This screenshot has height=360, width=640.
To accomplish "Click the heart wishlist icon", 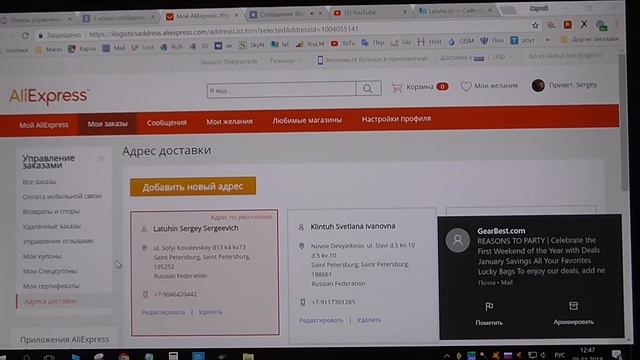I will (x=466, y=86).
